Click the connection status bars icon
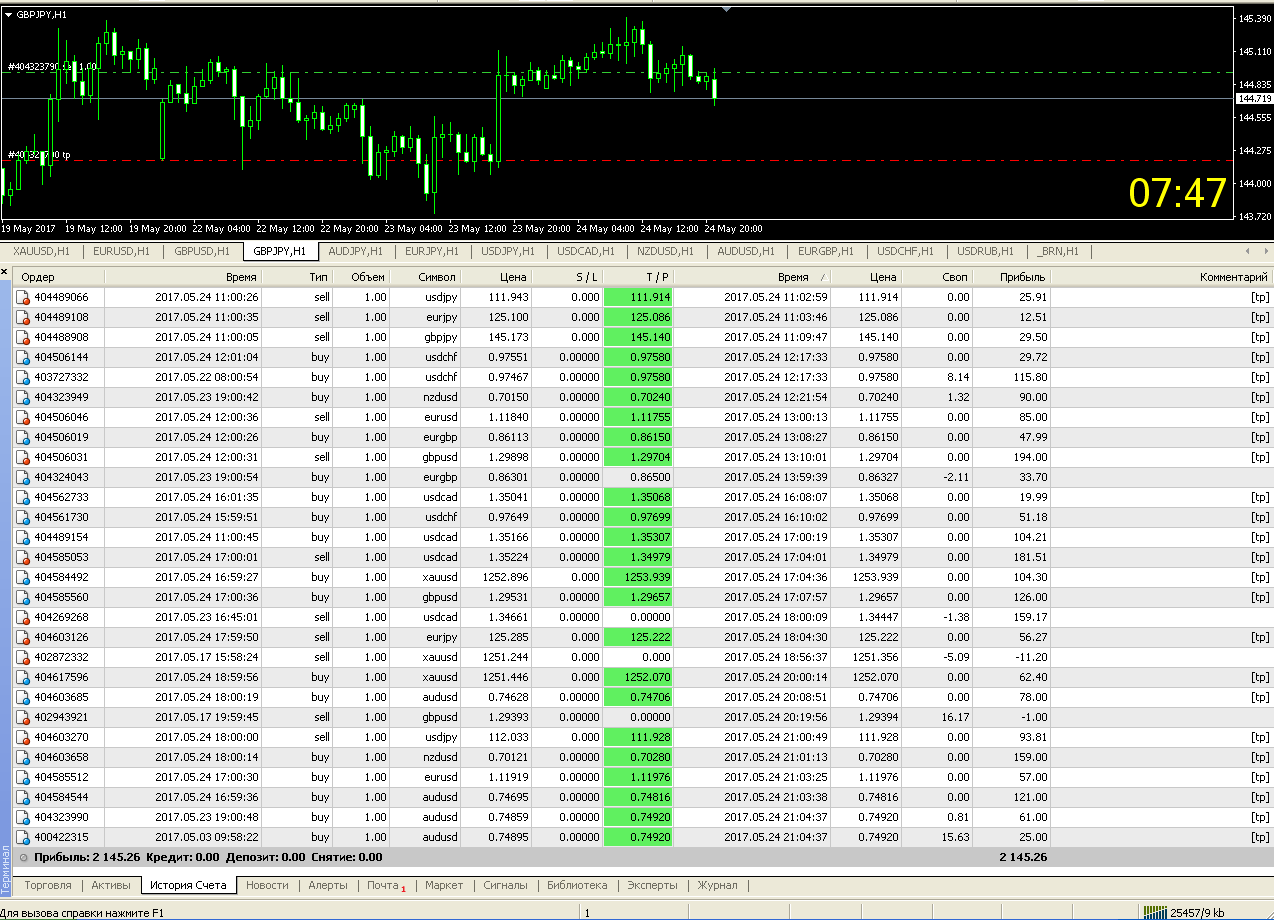The image size is (1282, 920). (x=1155, y=912)
